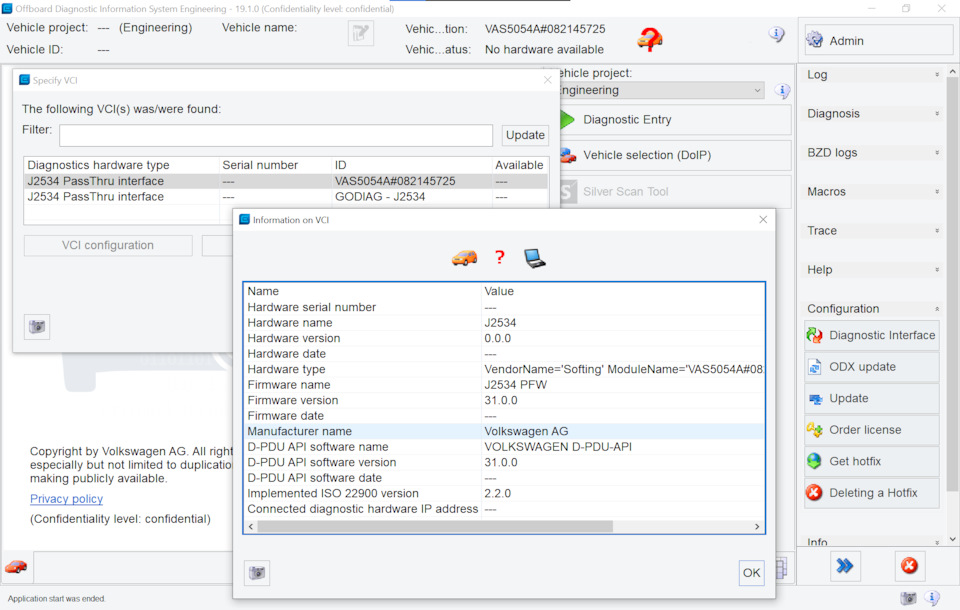This screenshot has height=610, width=960.
Task: Click the blue double-arrow forward button
Action: (845, 566)
